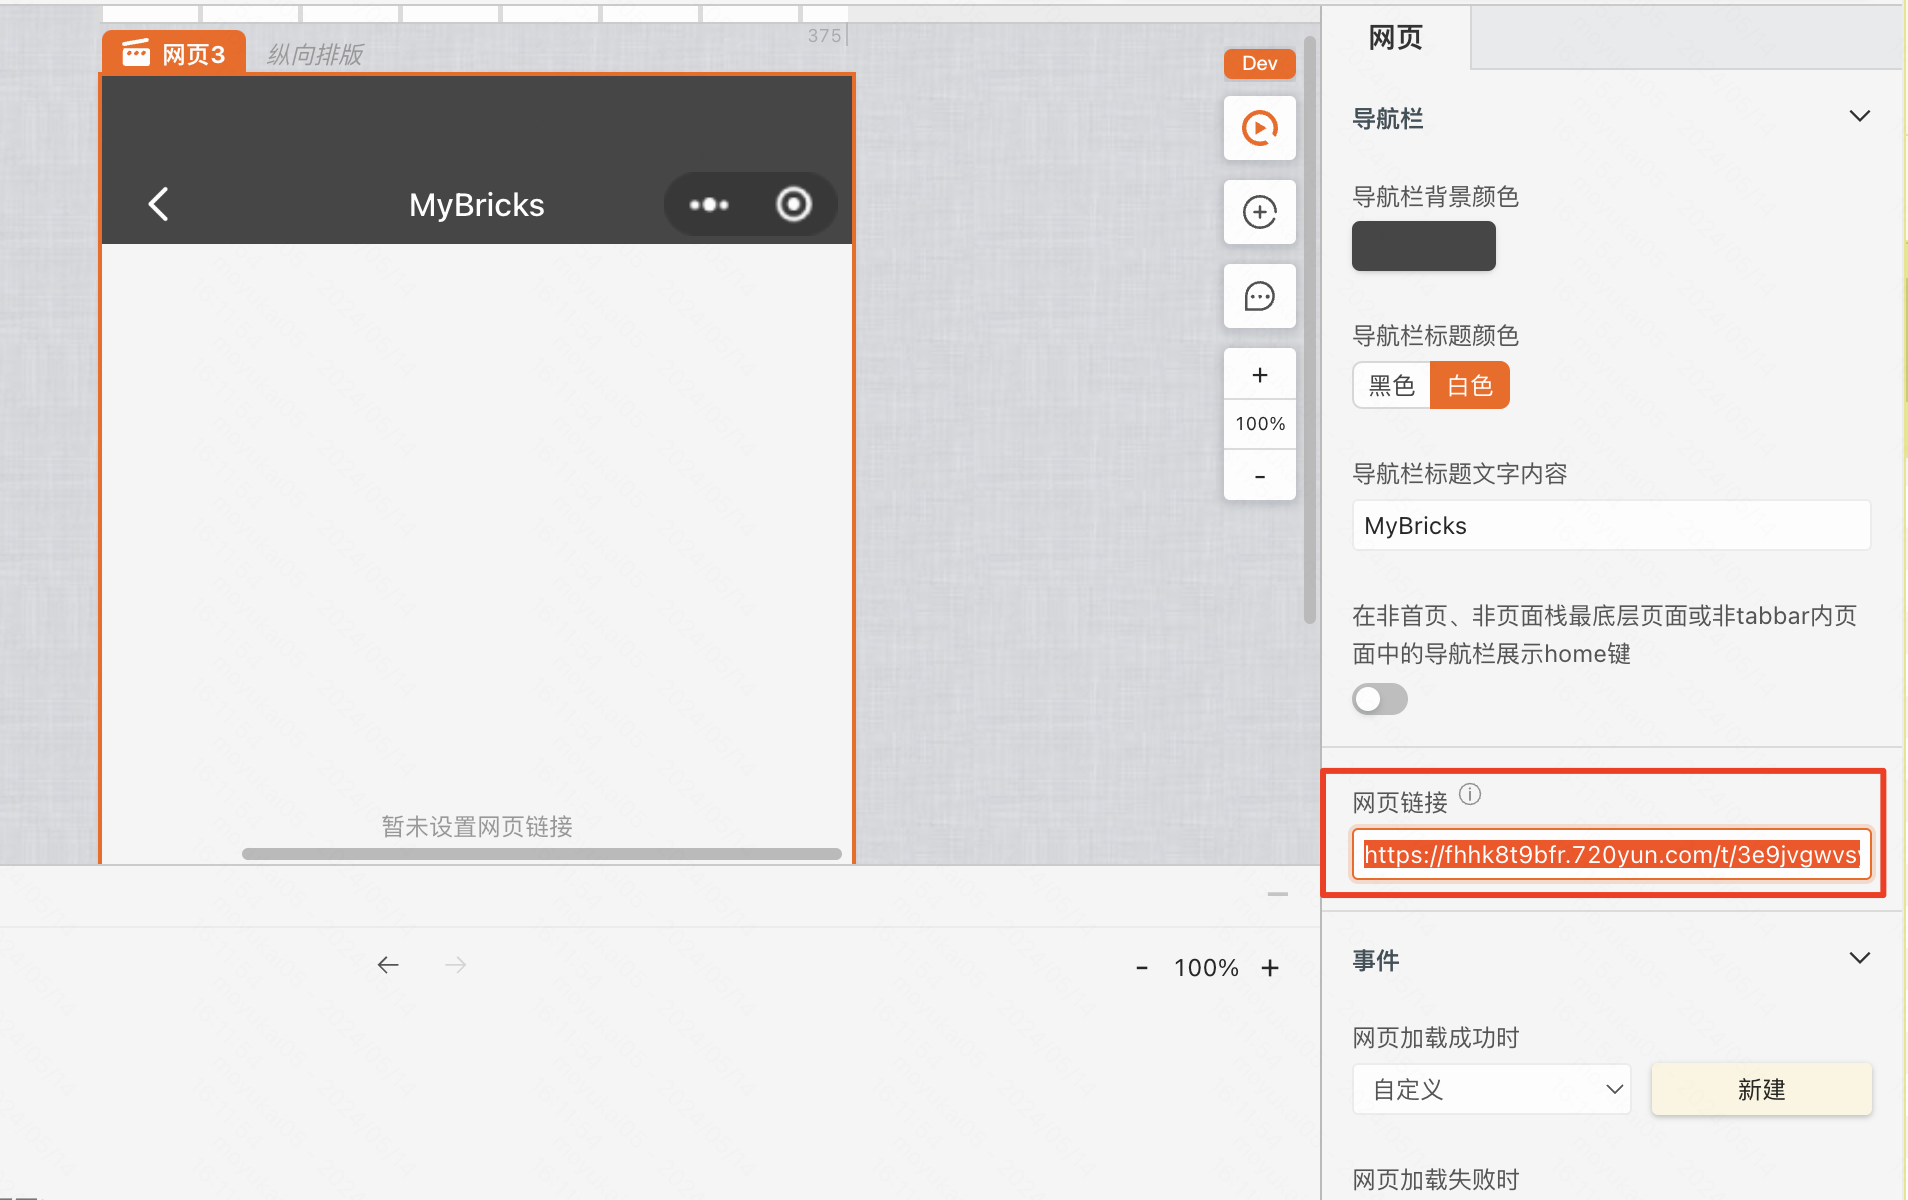Click the redo right arrow in the bottom panel
Viewport: 1908px width, 1200px height.
tap(456, 965)
